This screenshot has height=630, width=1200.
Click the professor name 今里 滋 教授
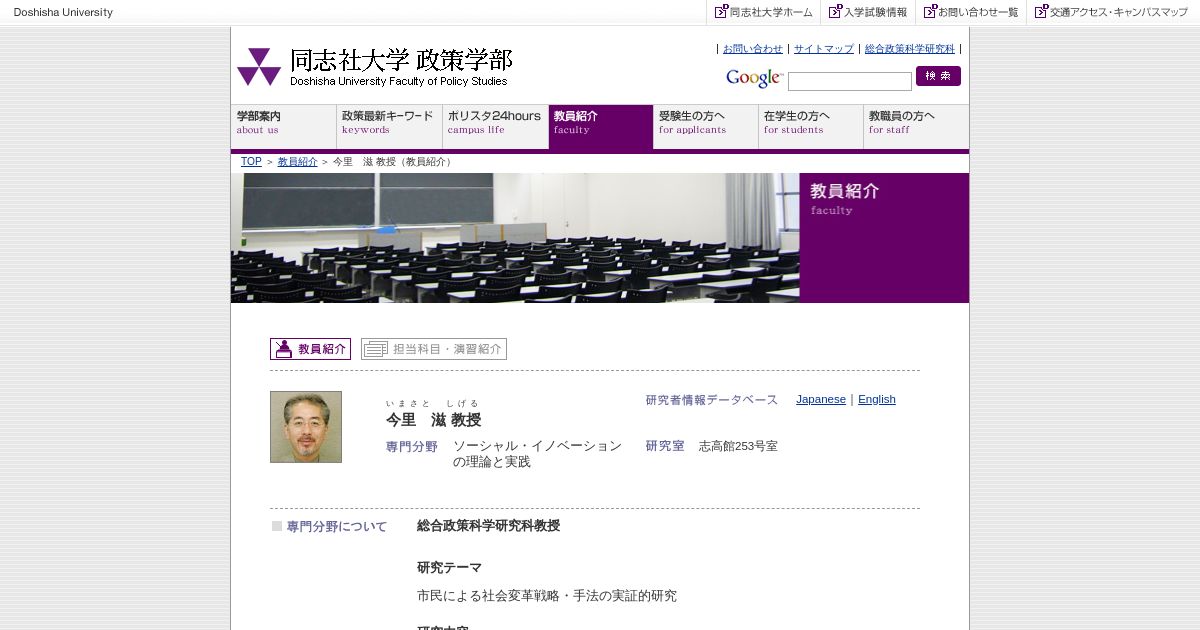[x=434, y=420]
